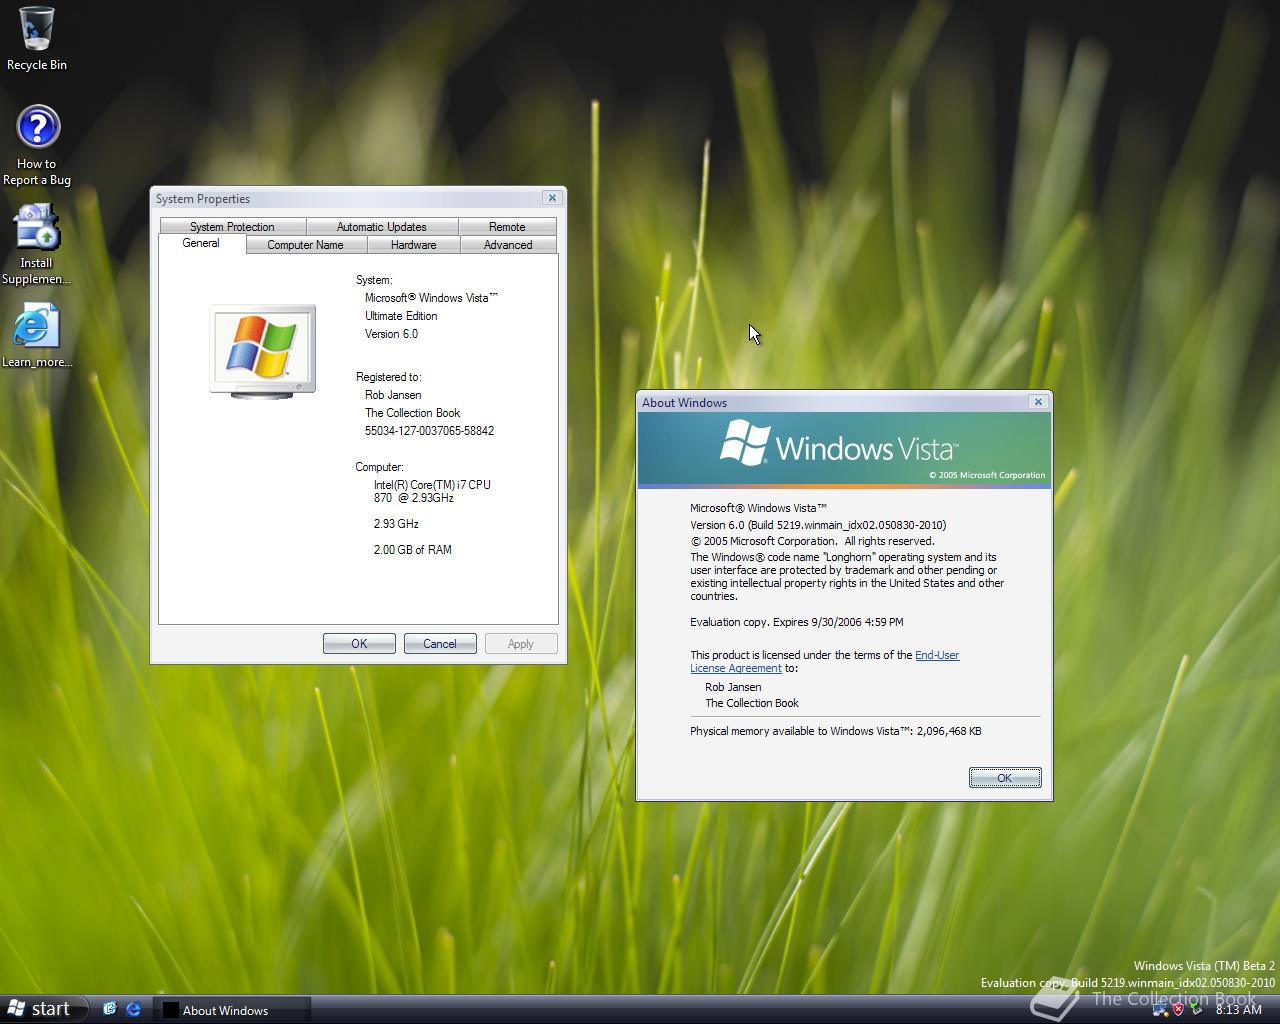
Task: Open the Start menu
Action: pyautogui.click(x=43, y=1009)
